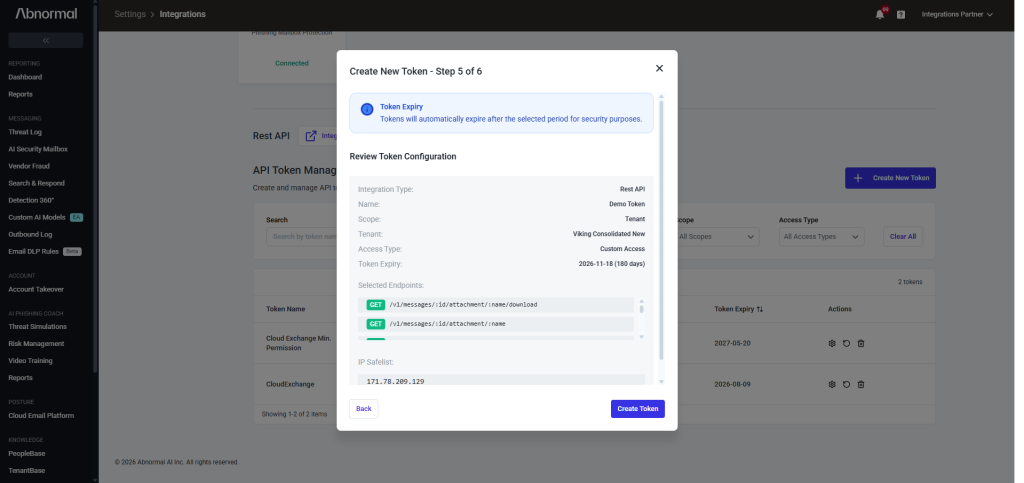This screenshot has width=1024, height=483.
Task: Click the 2026-11-18 (180 days) expiry value
Action: 611,264
